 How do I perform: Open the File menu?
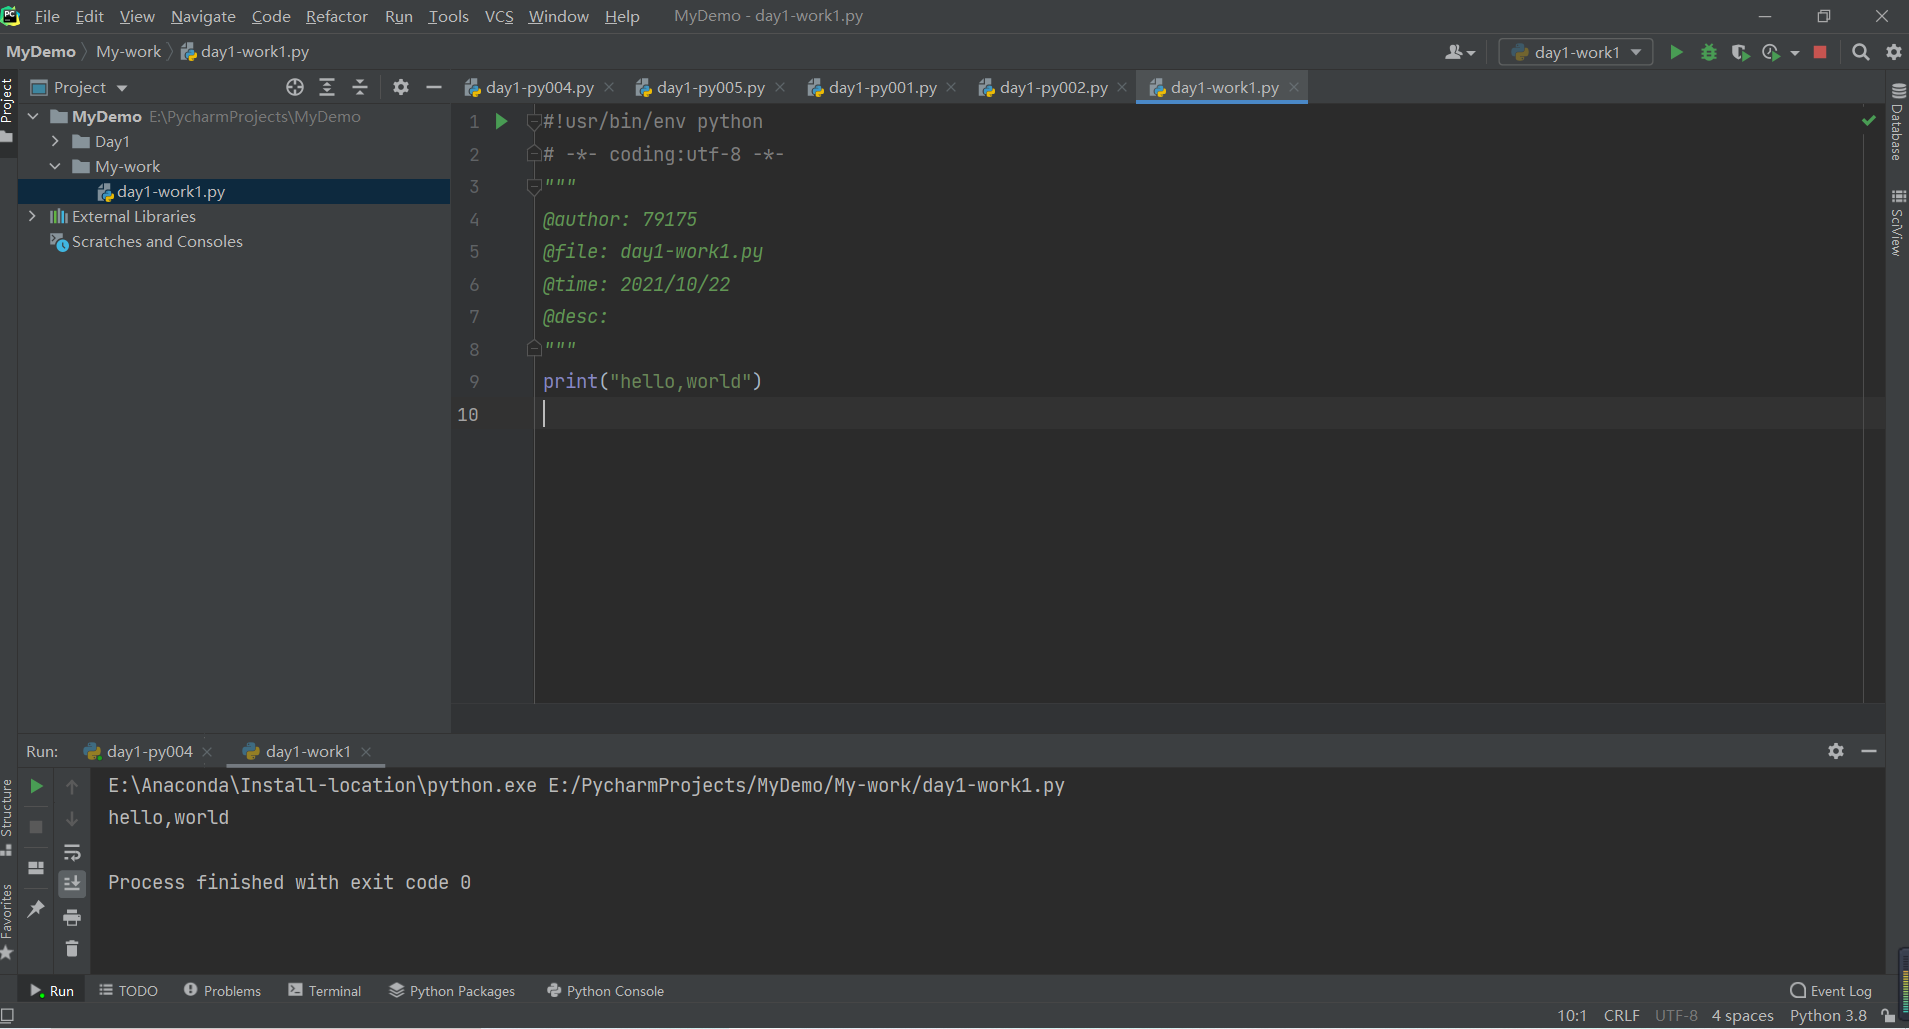(x=47, y=16)
